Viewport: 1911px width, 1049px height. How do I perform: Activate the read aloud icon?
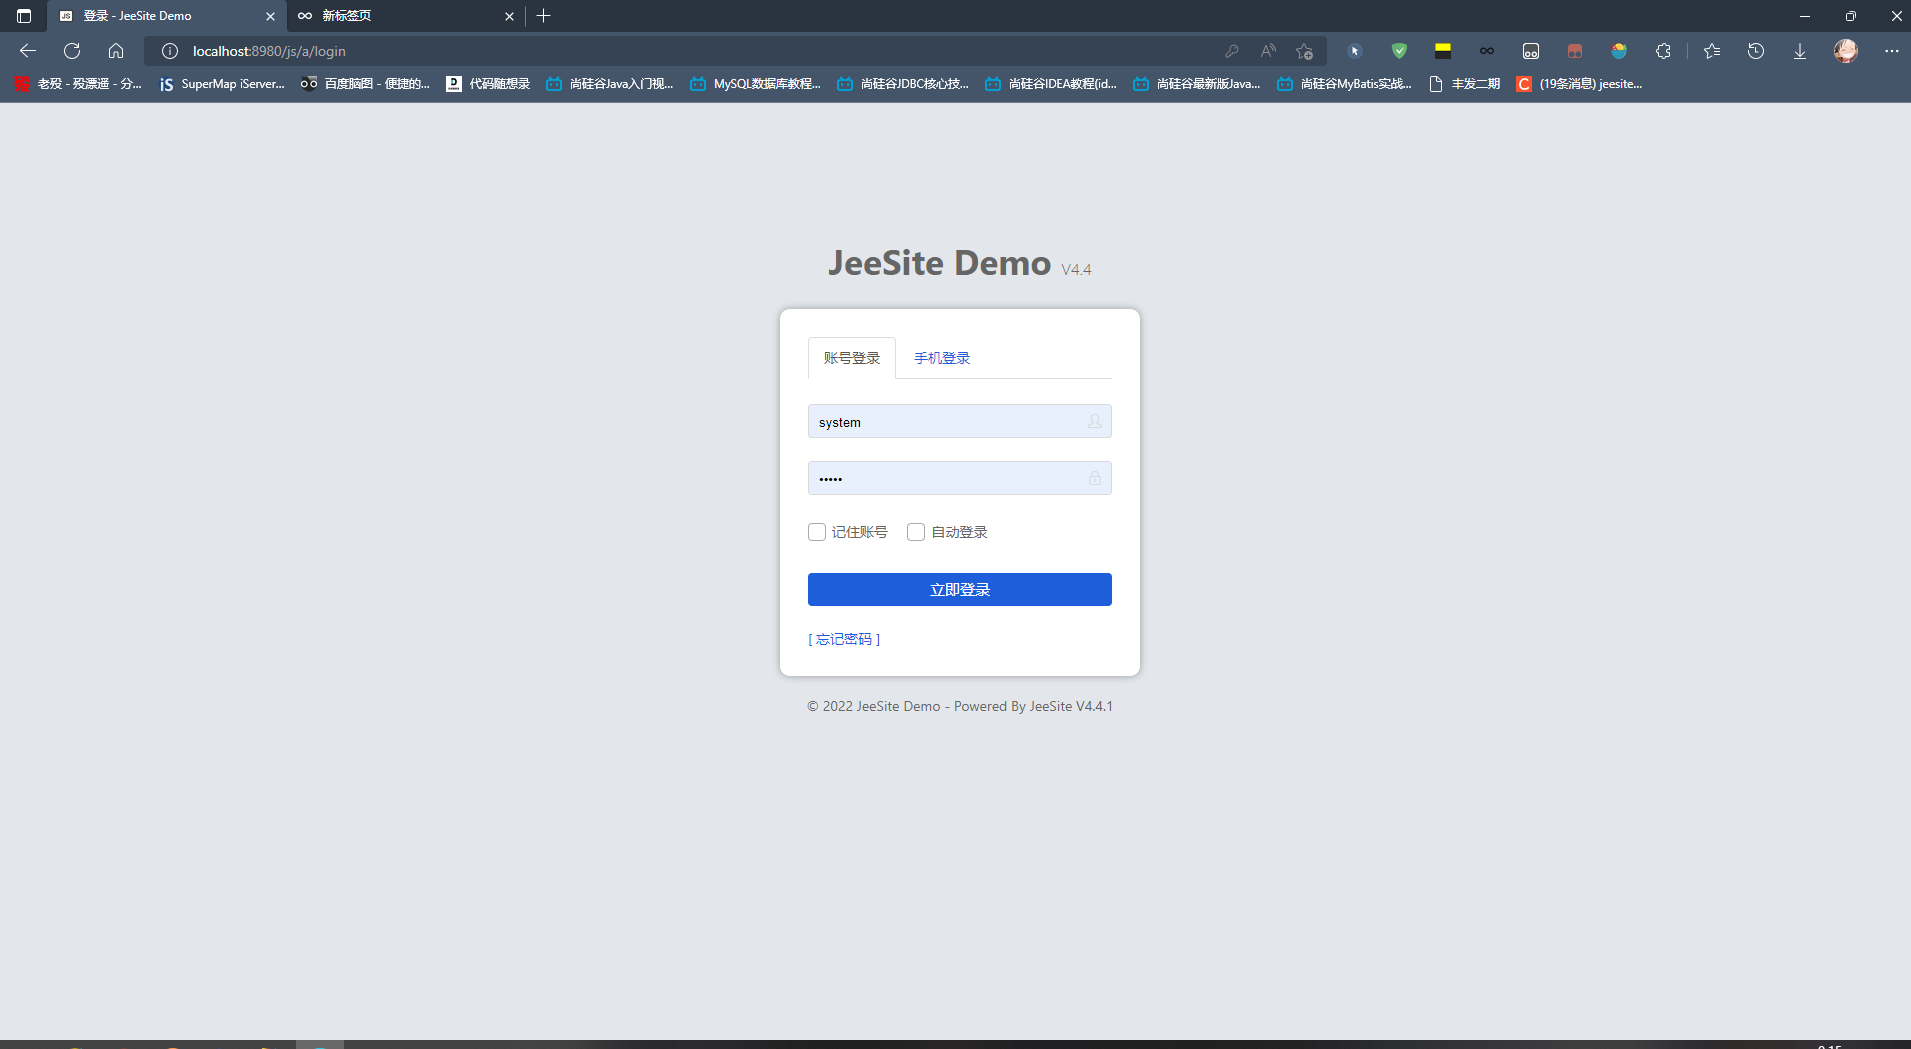pyautogui.click(x=1268, y=51)
